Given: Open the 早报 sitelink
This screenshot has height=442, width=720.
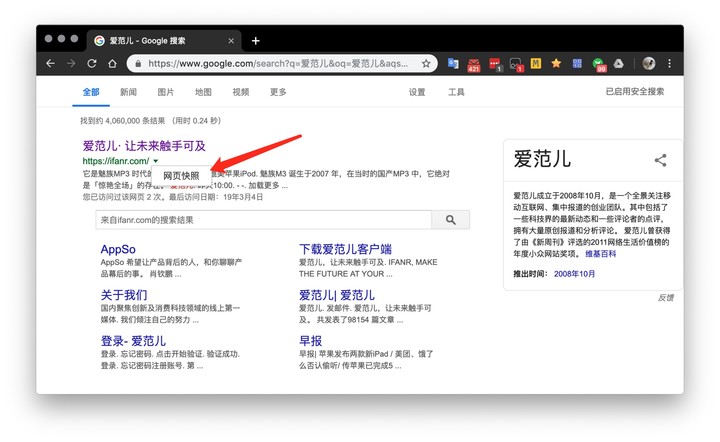Looking at the screenshot, I should [x=310, y=341].
